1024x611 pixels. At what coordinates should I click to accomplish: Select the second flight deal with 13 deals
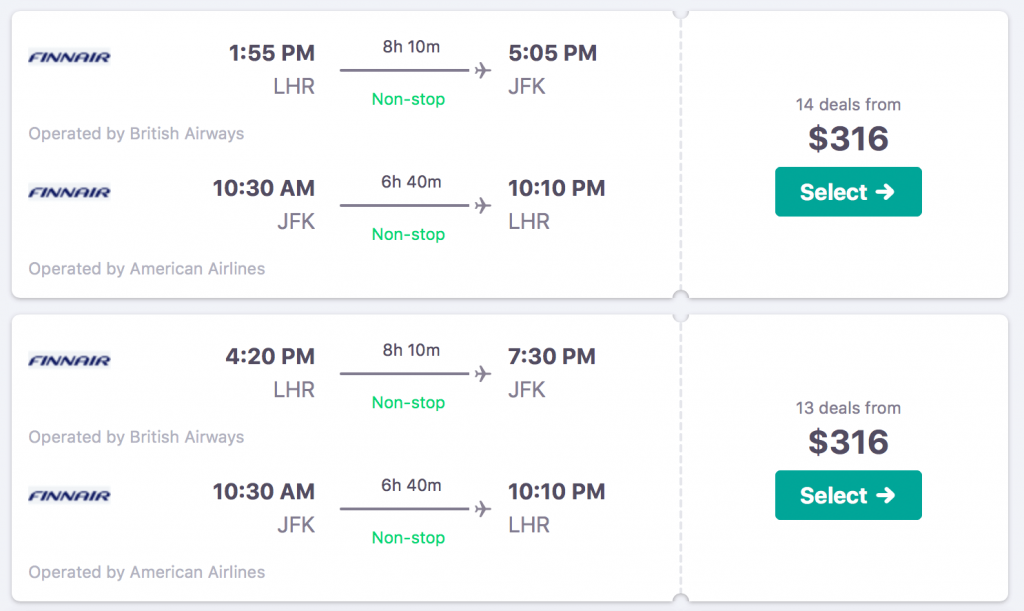848,495
